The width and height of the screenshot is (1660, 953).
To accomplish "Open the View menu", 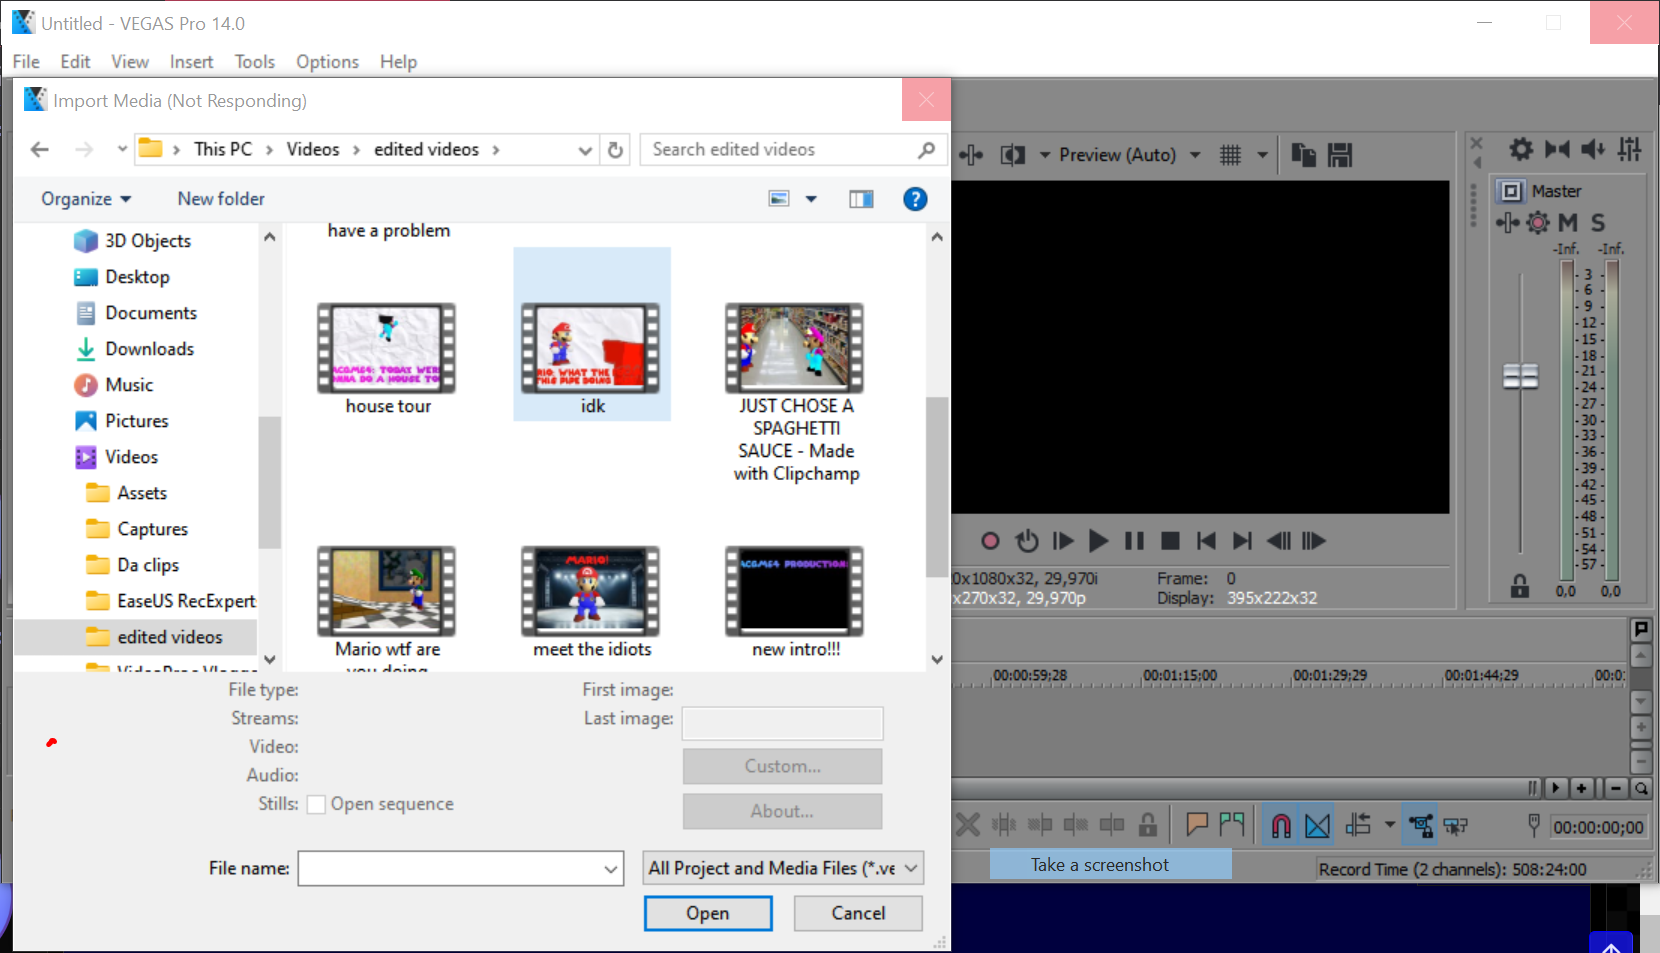I will point(130,62).
